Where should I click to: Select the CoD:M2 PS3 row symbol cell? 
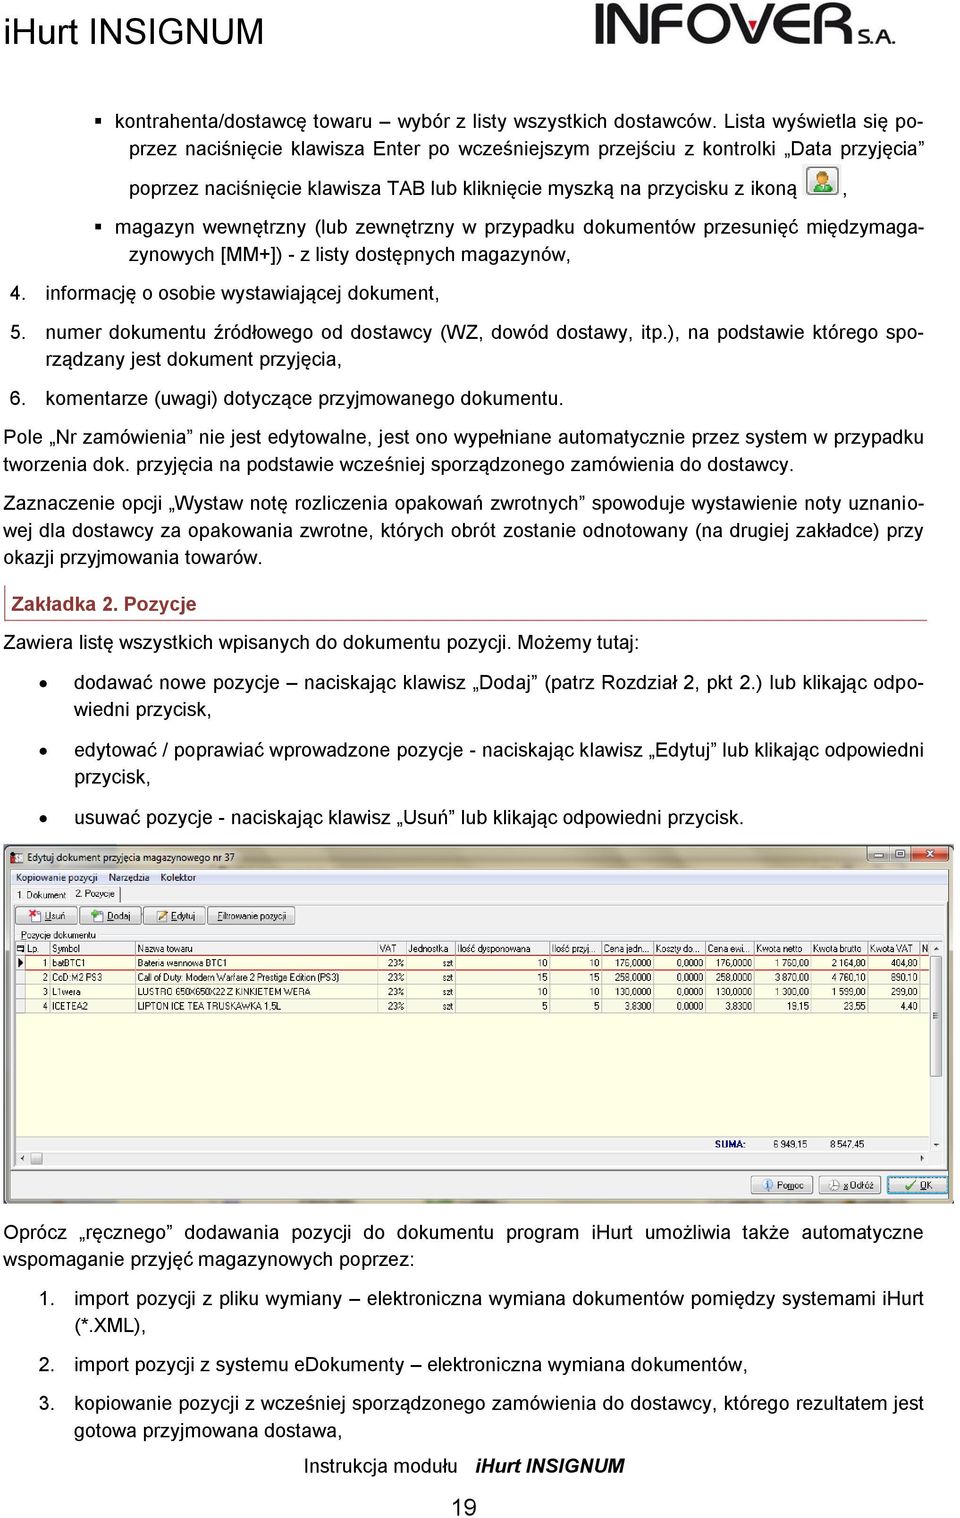coord(92,977)
